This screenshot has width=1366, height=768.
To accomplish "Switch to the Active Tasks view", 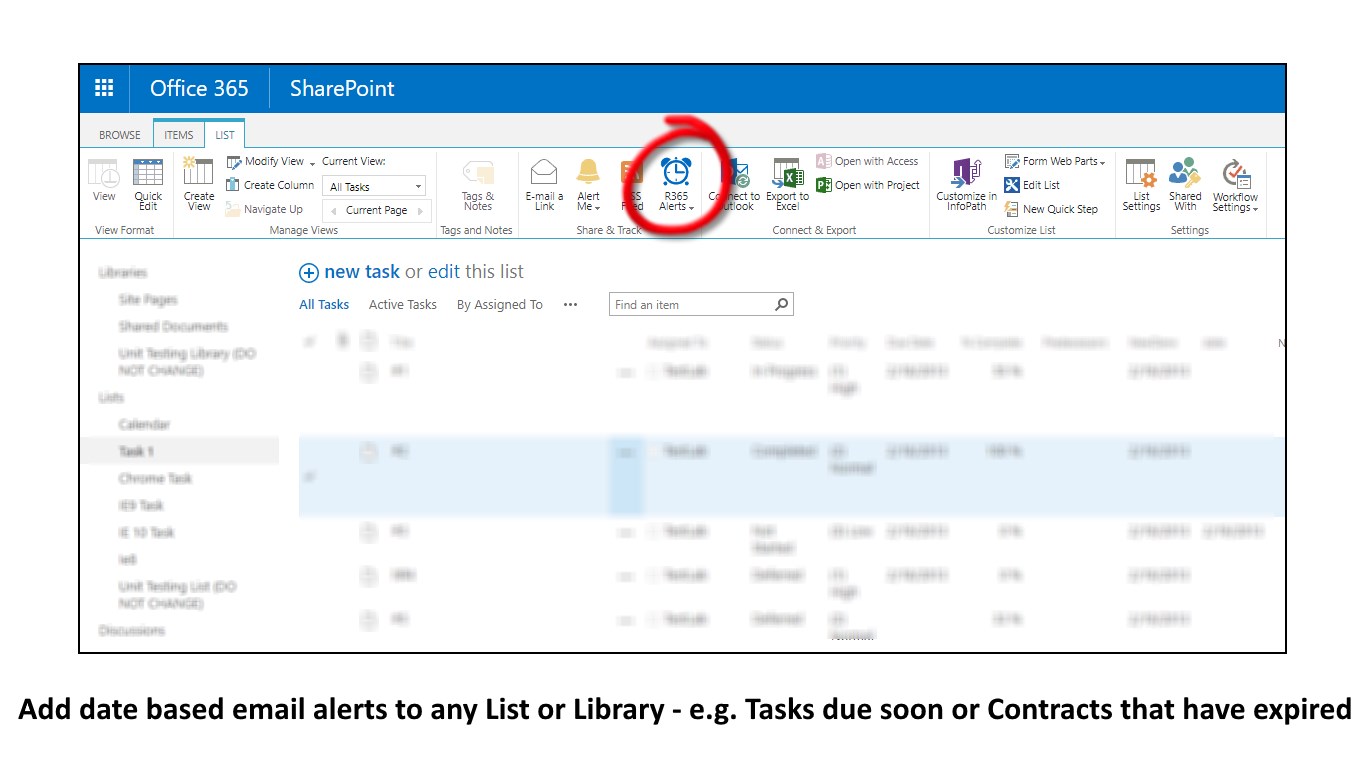I will 403,305.
